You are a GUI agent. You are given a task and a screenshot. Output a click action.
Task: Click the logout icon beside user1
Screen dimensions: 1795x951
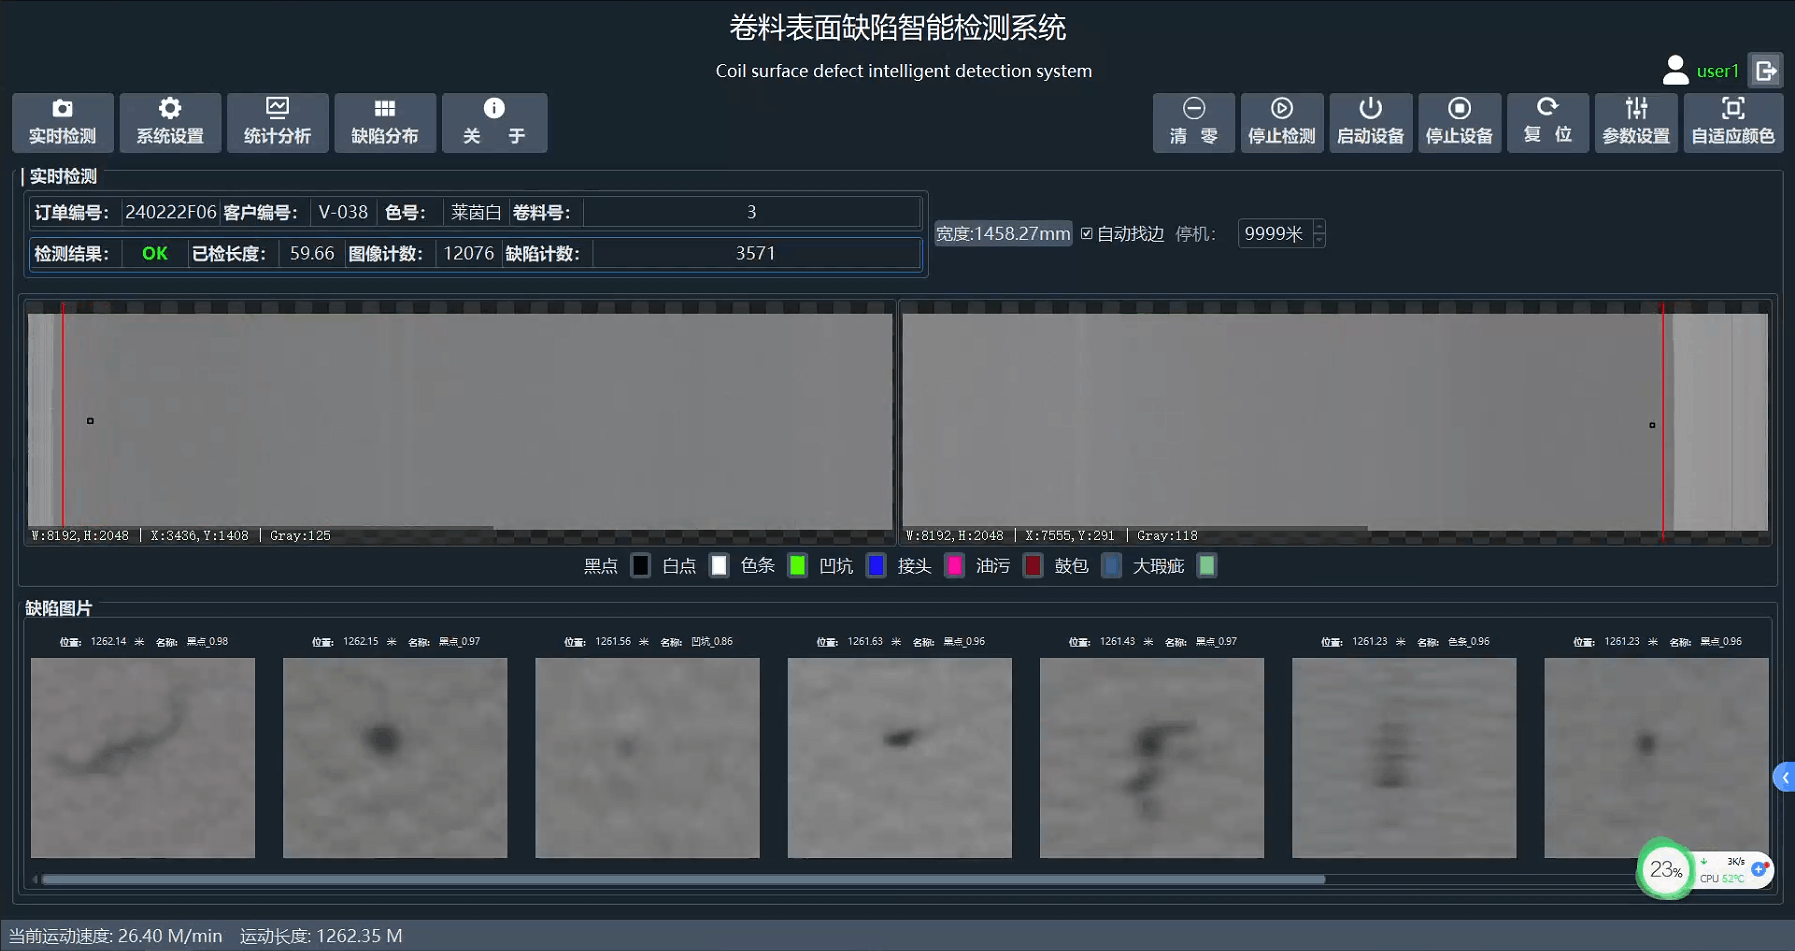1765,71
